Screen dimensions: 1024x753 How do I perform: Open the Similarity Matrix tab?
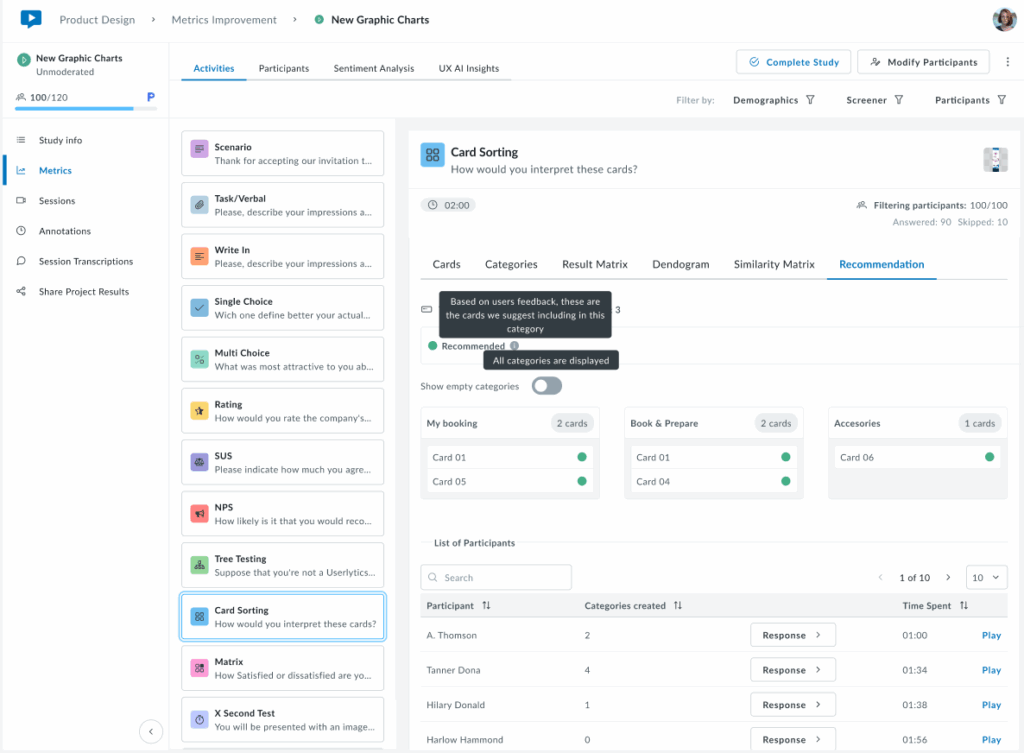[x=773, y=264]
